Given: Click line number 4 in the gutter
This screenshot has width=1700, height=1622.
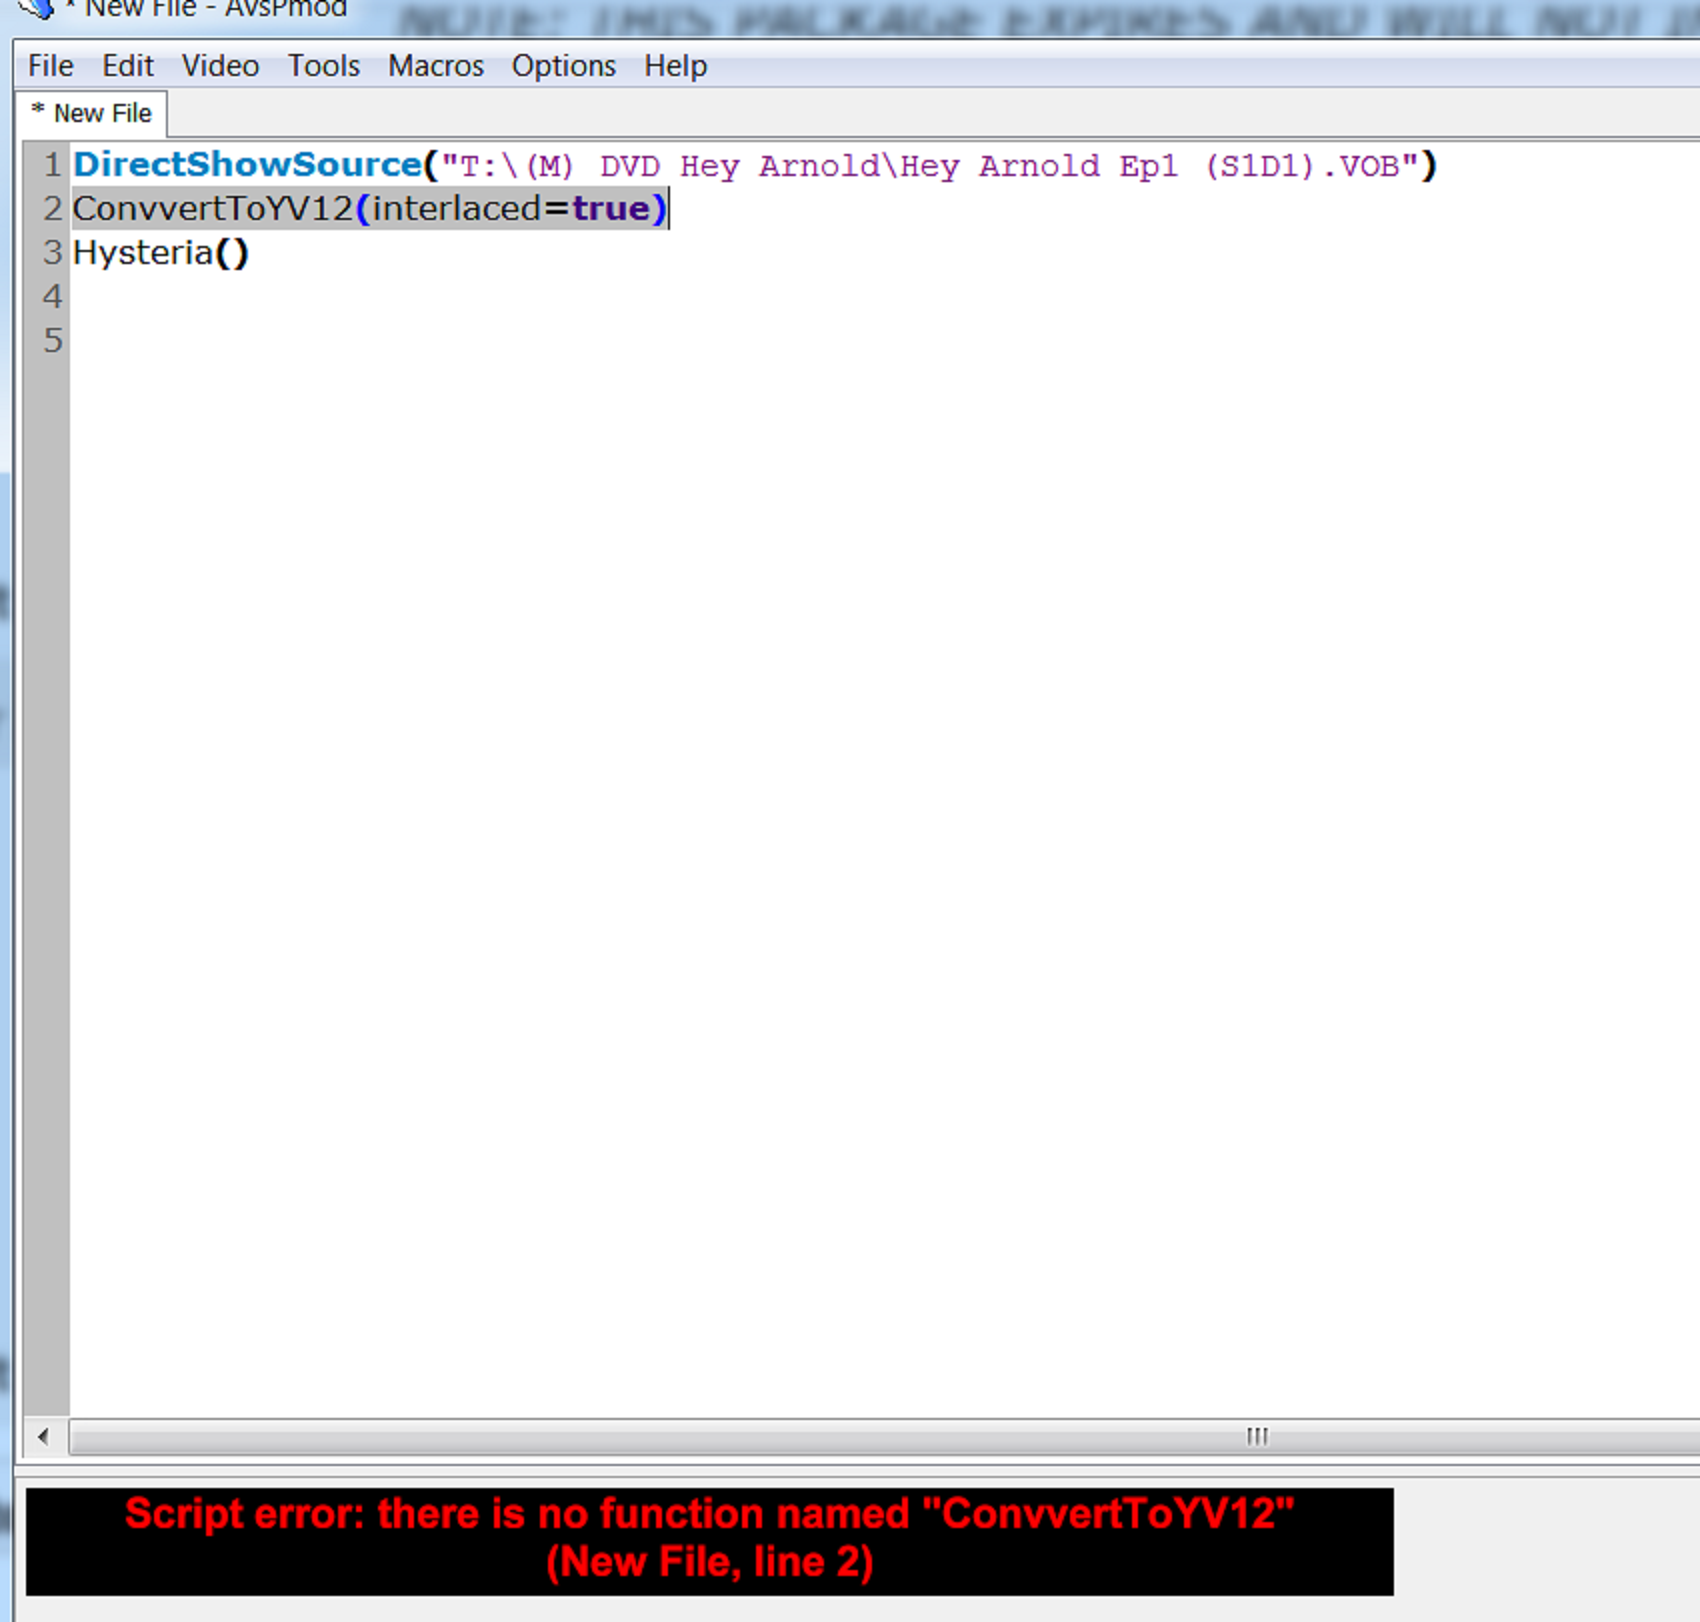Looking at the screenshot, I should click(52, 296).
